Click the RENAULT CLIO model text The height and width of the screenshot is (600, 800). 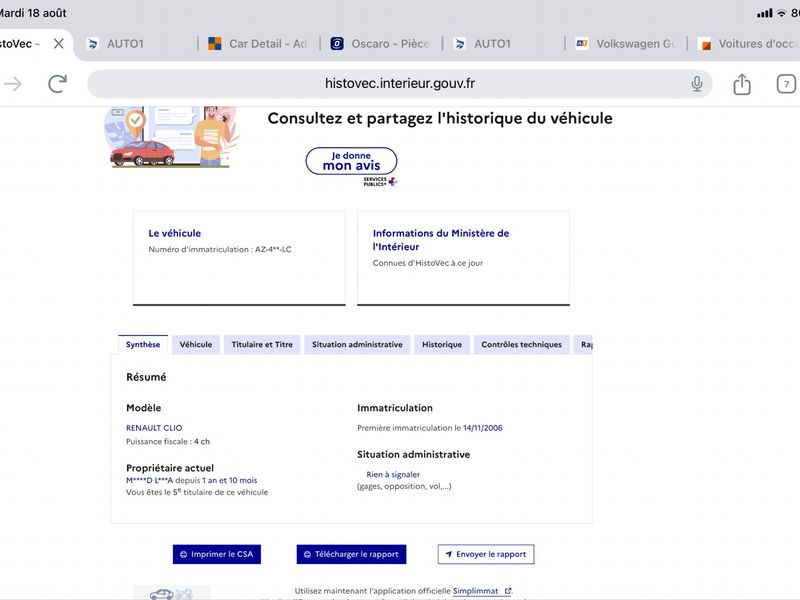(154, 428)
